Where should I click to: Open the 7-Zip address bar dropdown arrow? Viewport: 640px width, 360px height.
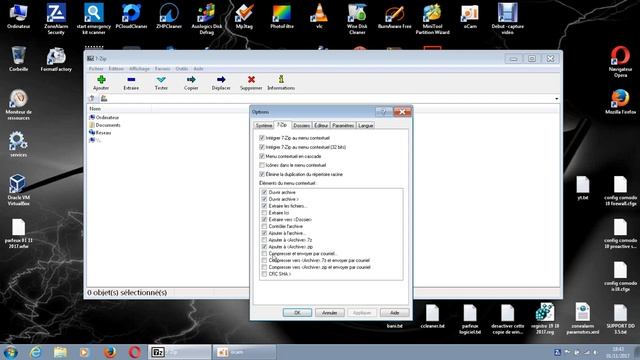[556, 98]
